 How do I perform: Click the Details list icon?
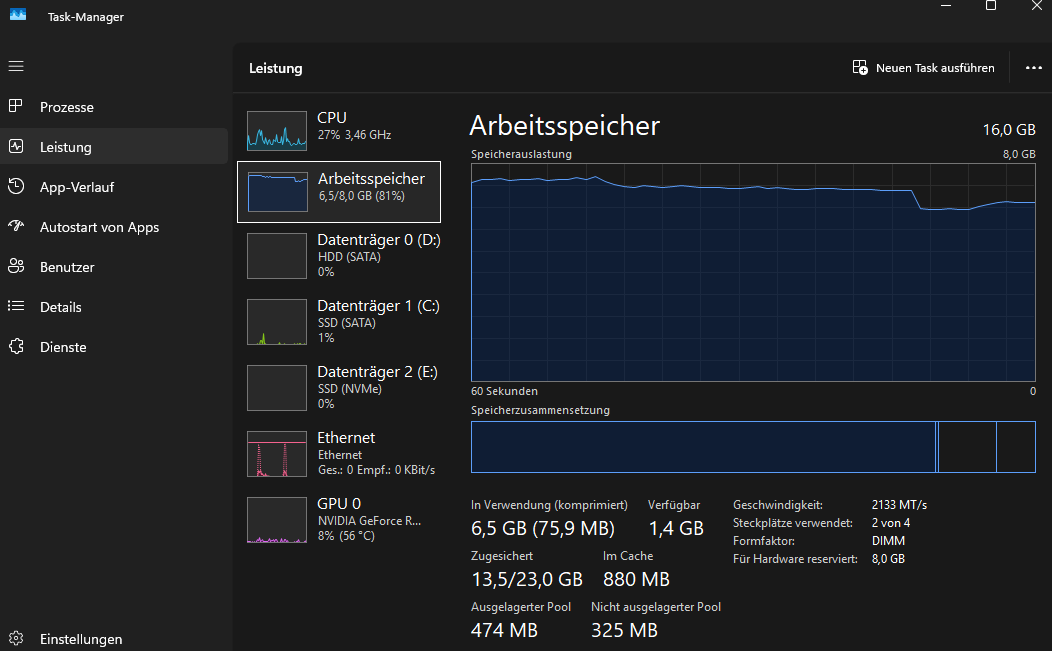[16, 306]
